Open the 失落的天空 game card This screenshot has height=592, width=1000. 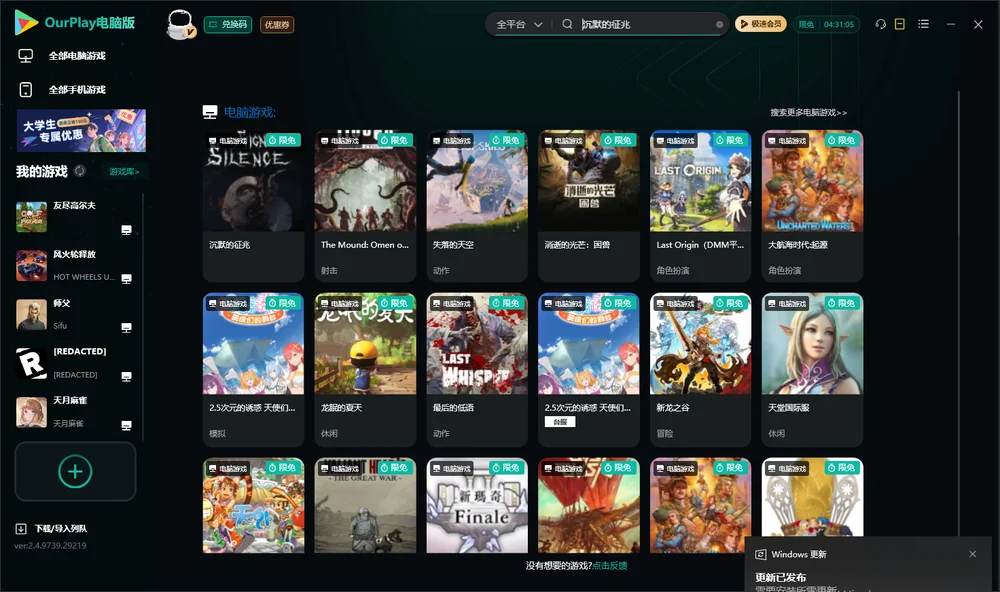(477, 205)
